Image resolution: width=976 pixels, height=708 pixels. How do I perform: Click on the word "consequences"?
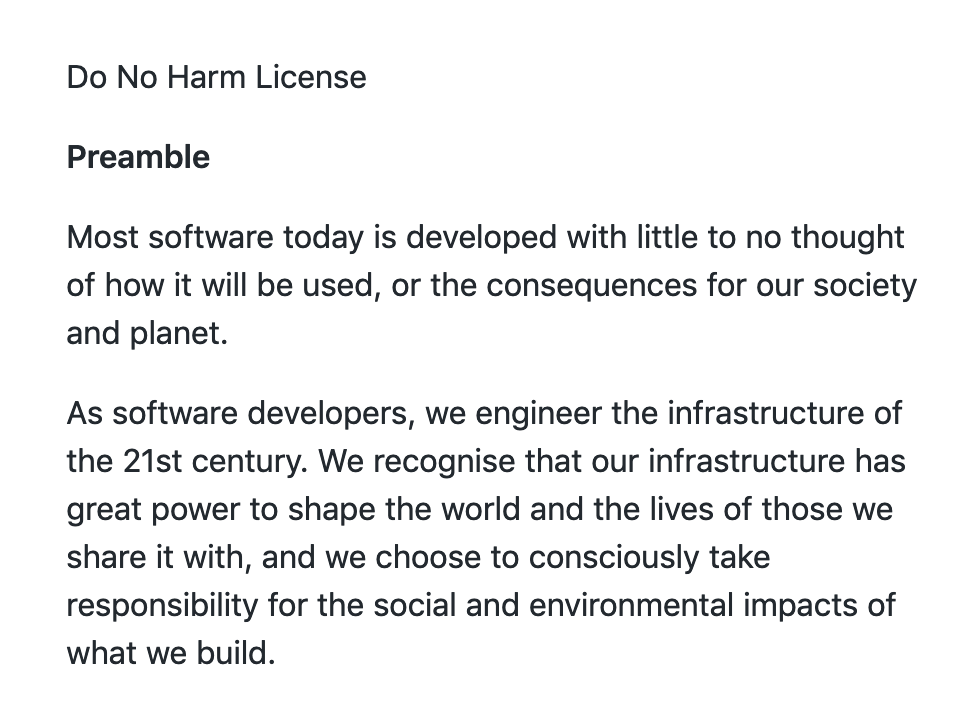pyautogui.click(x=591, y=287)
